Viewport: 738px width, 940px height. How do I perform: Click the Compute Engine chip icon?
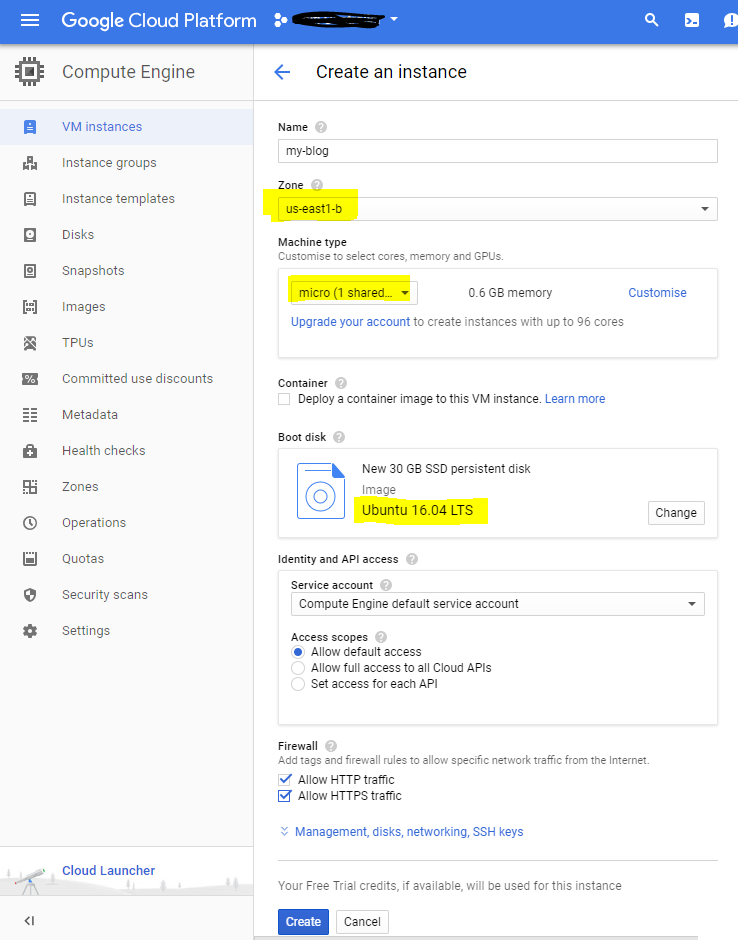[x=29, y=72]
